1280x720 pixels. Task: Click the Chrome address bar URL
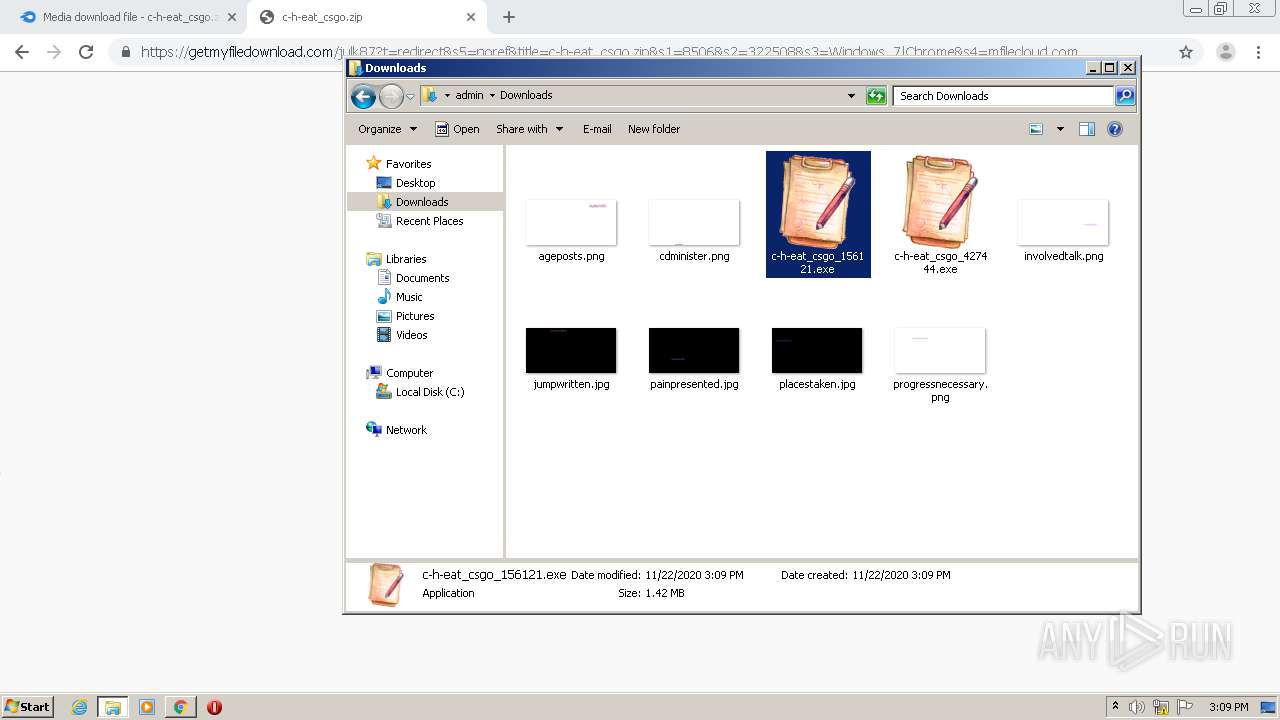[x=609, y=52]
